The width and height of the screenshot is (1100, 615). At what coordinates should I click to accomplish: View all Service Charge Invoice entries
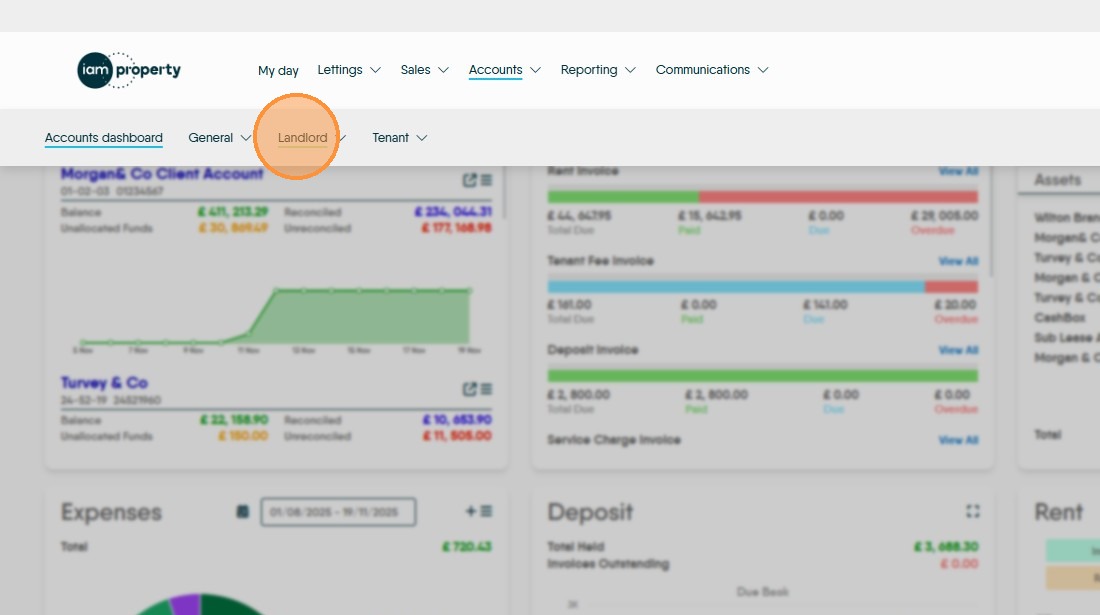pyautogui.click(x=958, y=440)
